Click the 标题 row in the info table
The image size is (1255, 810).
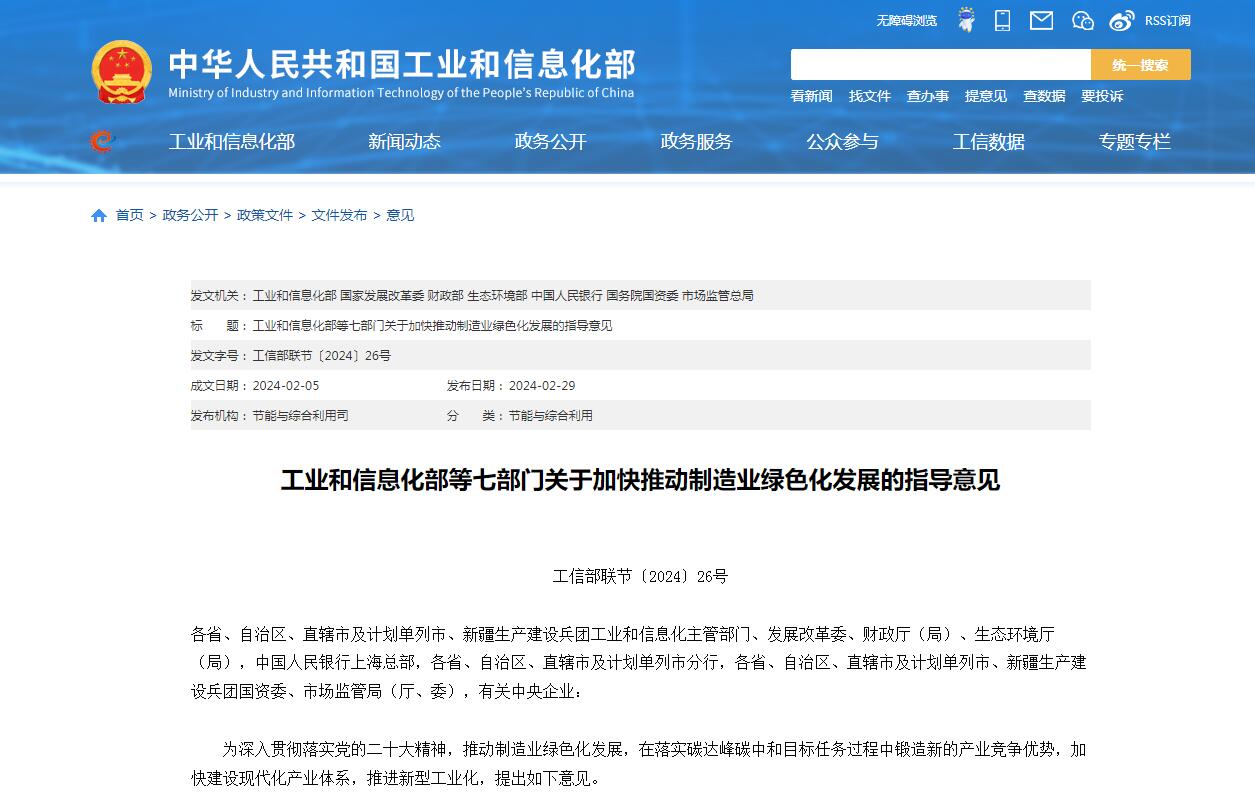tap(640, 326)
